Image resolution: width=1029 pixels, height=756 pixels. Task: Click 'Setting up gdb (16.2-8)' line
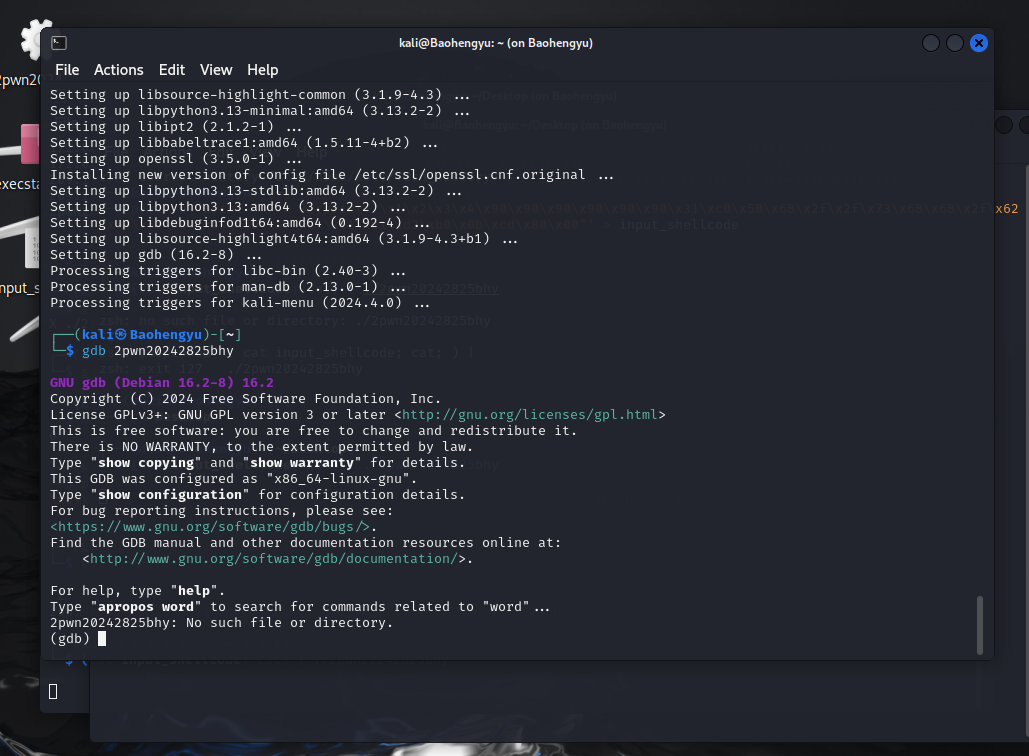[x=156, y=255]
